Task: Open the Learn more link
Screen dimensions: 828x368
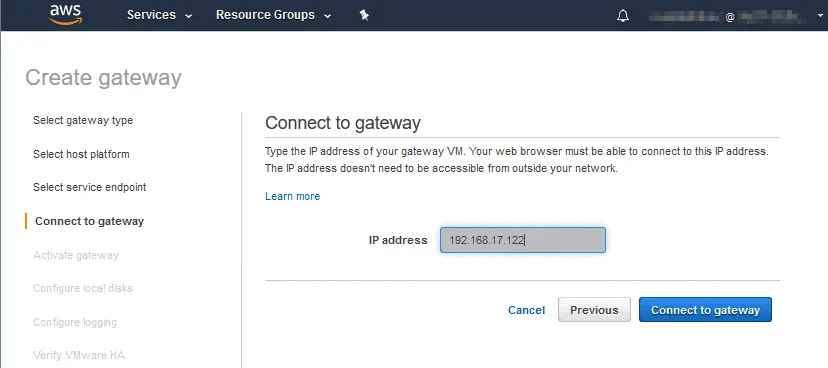Action: [293, 196]
